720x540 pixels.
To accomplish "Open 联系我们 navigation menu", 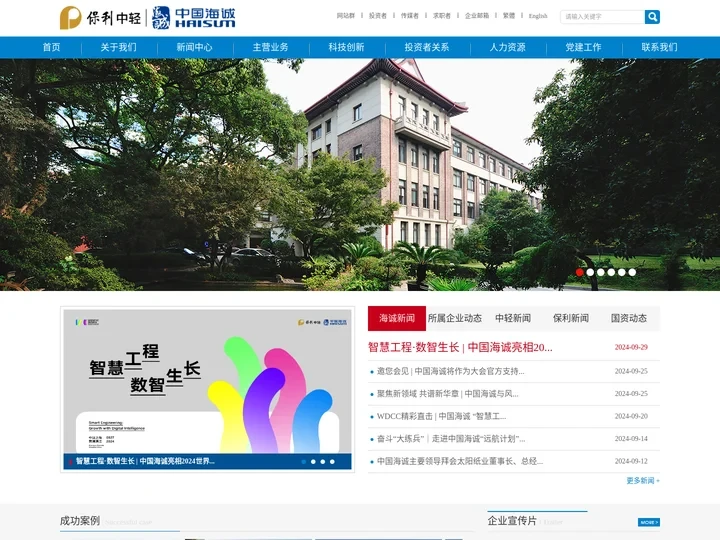I will 659,47.
